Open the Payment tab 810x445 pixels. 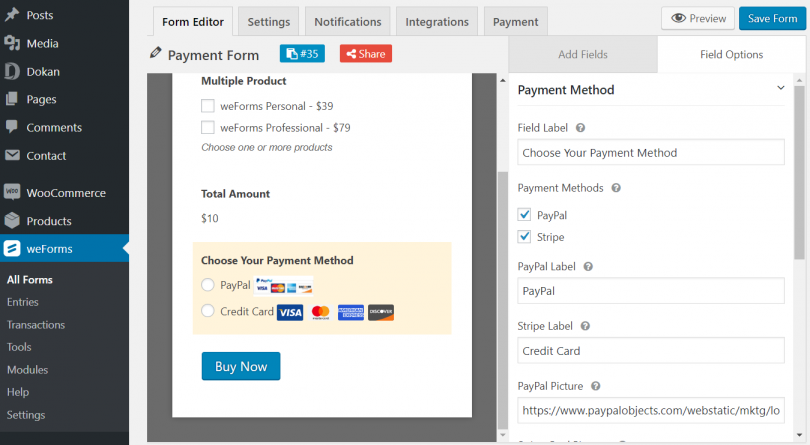(516, 22)
